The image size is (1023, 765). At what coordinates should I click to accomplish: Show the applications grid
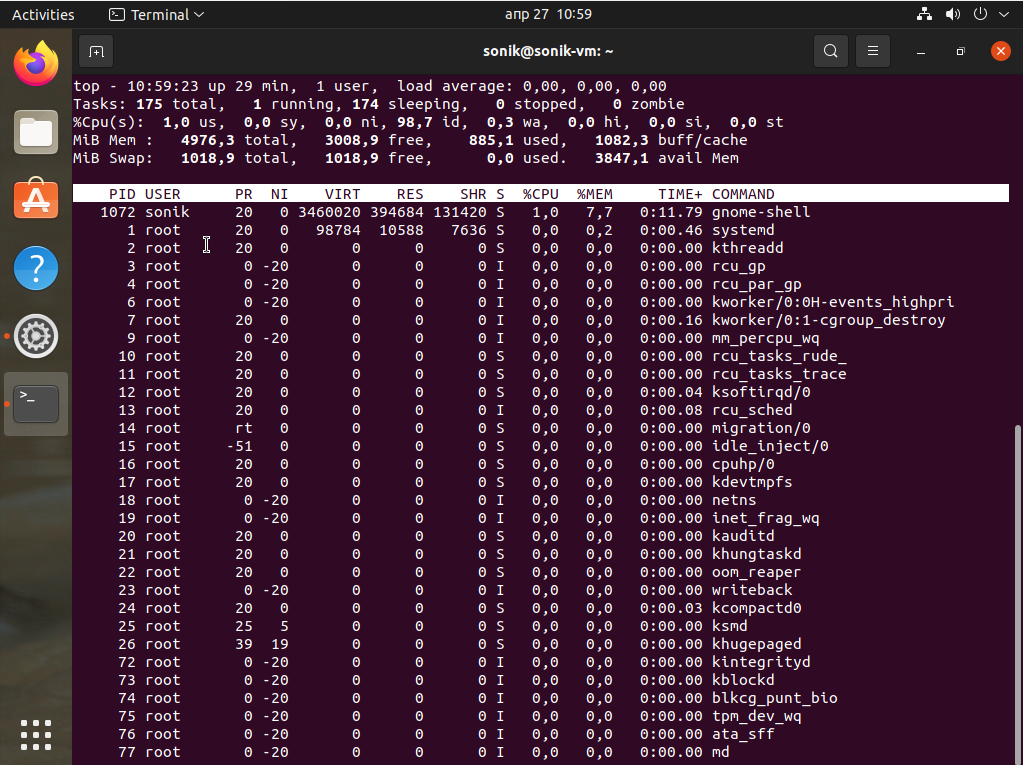click(x=36, y=734)
